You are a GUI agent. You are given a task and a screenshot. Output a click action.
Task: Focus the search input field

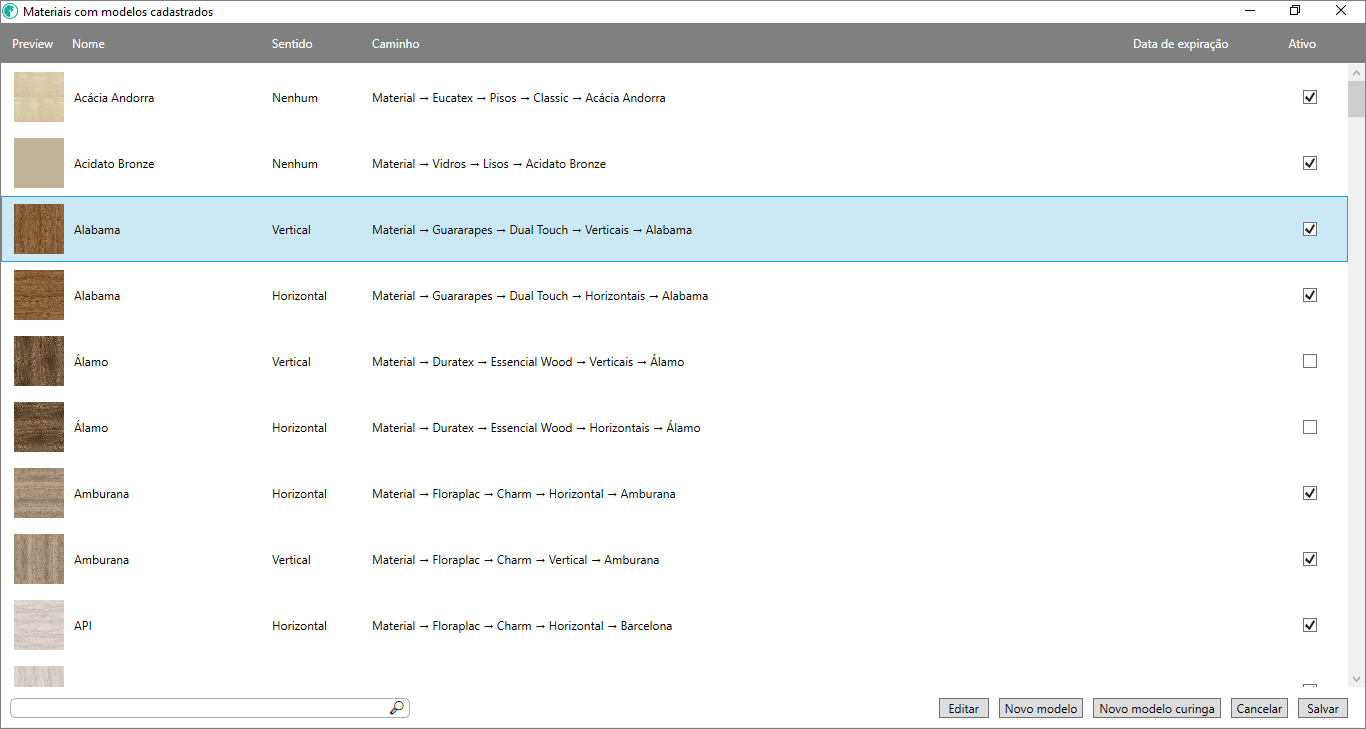[x=200, y=708]
